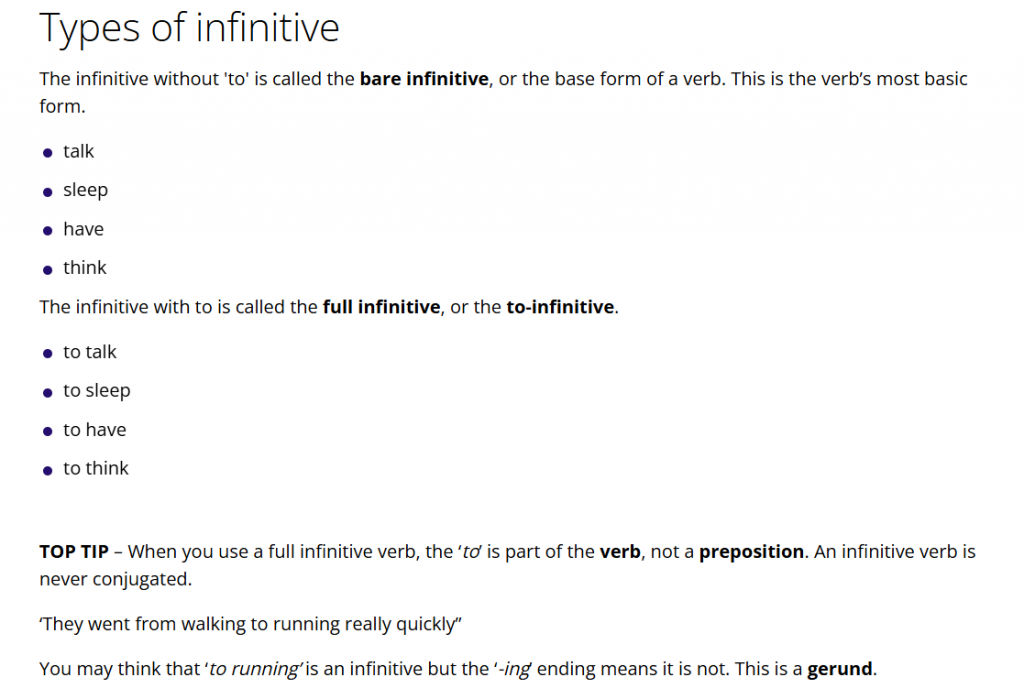The image size is (1024, 699).
Task: Click the bold word 'preposition'
Action: coord(751,553)
